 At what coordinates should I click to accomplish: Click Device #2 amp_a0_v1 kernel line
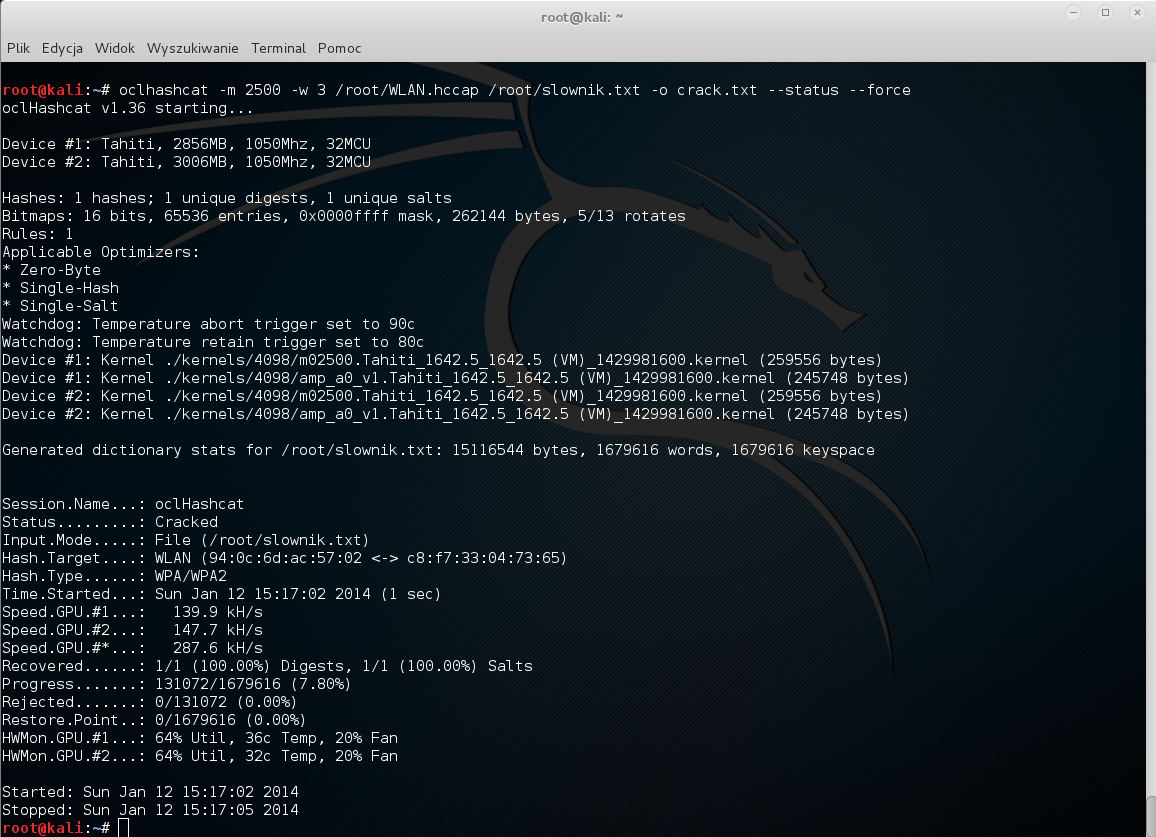click(456, 414)
